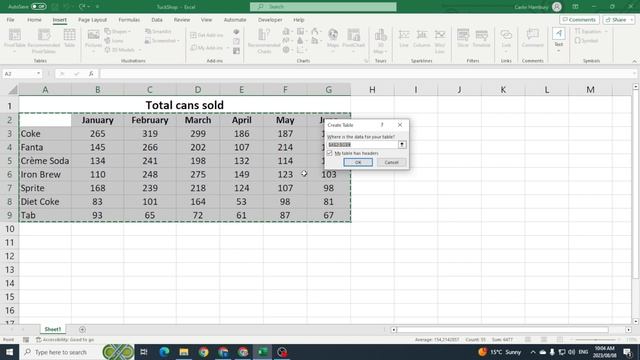Viewport: 640px width, 360px height.
Task: Click the PivotTable icon in the ribbon
Action: (x=15, y=40)
